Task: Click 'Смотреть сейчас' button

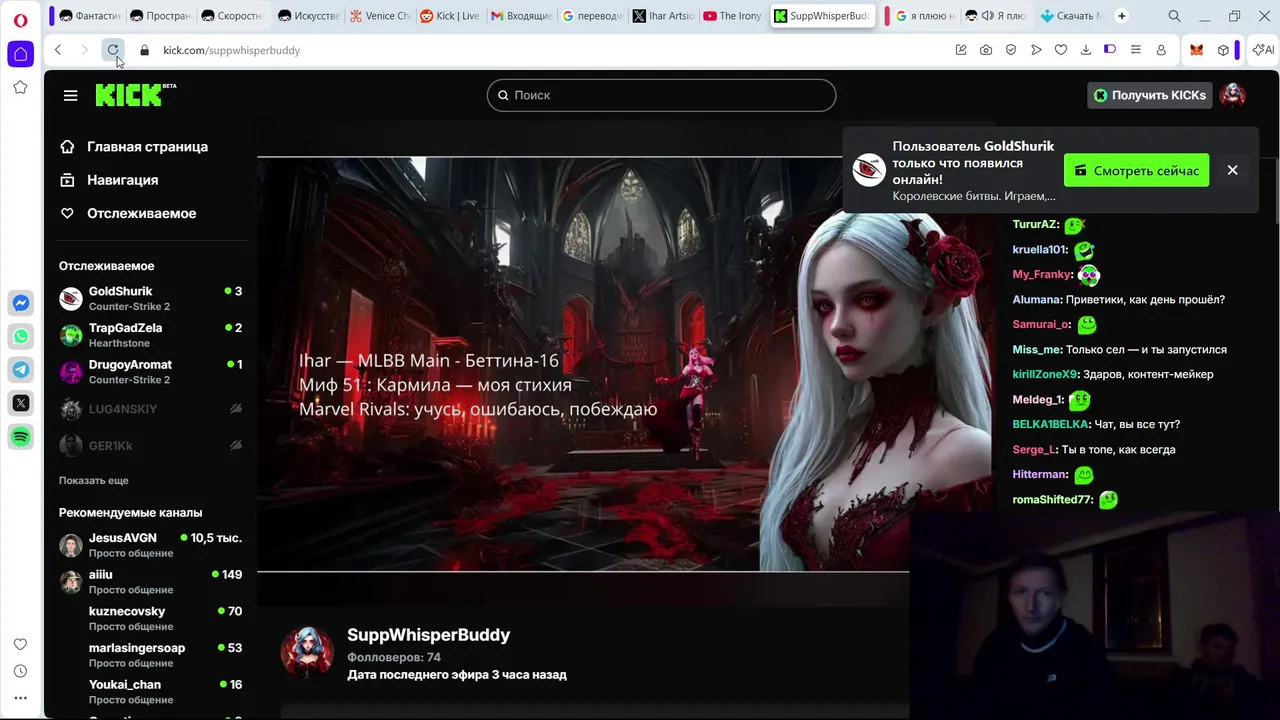Action: coord(1136,171)
